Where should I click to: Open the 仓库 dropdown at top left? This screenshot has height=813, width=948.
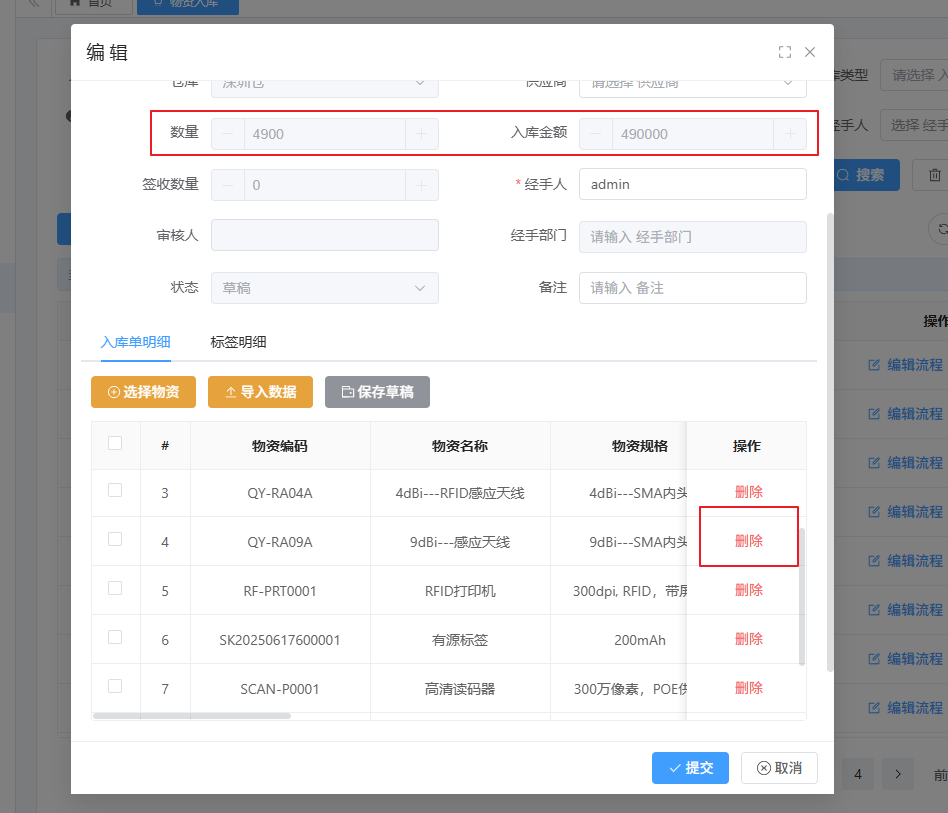324,83
